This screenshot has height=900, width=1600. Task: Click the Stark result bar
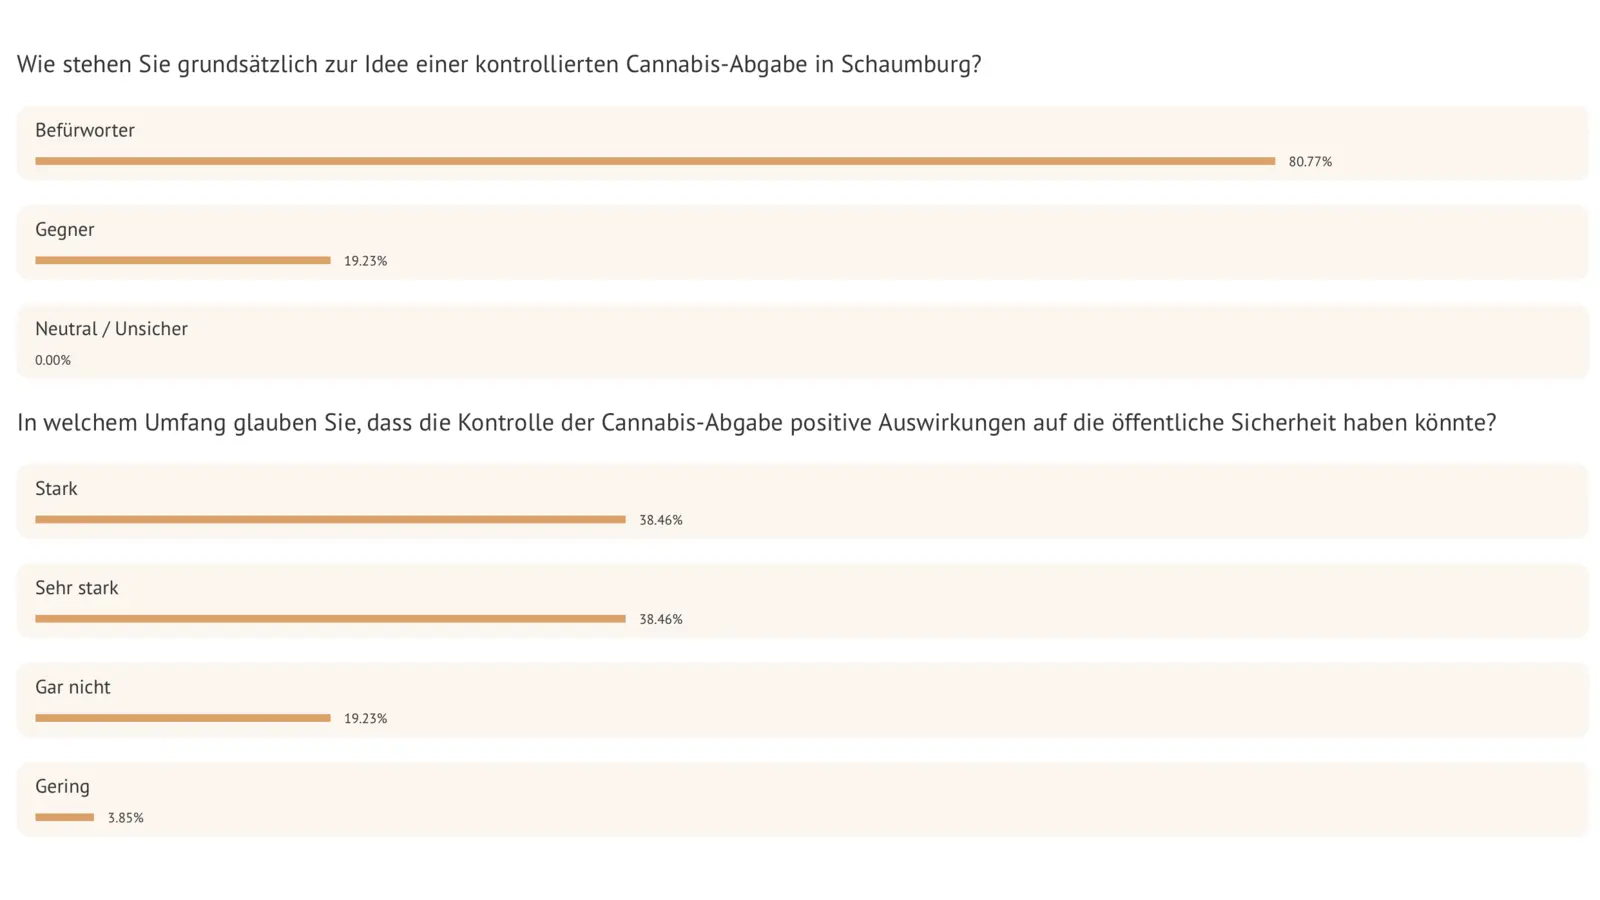point(330,519)
